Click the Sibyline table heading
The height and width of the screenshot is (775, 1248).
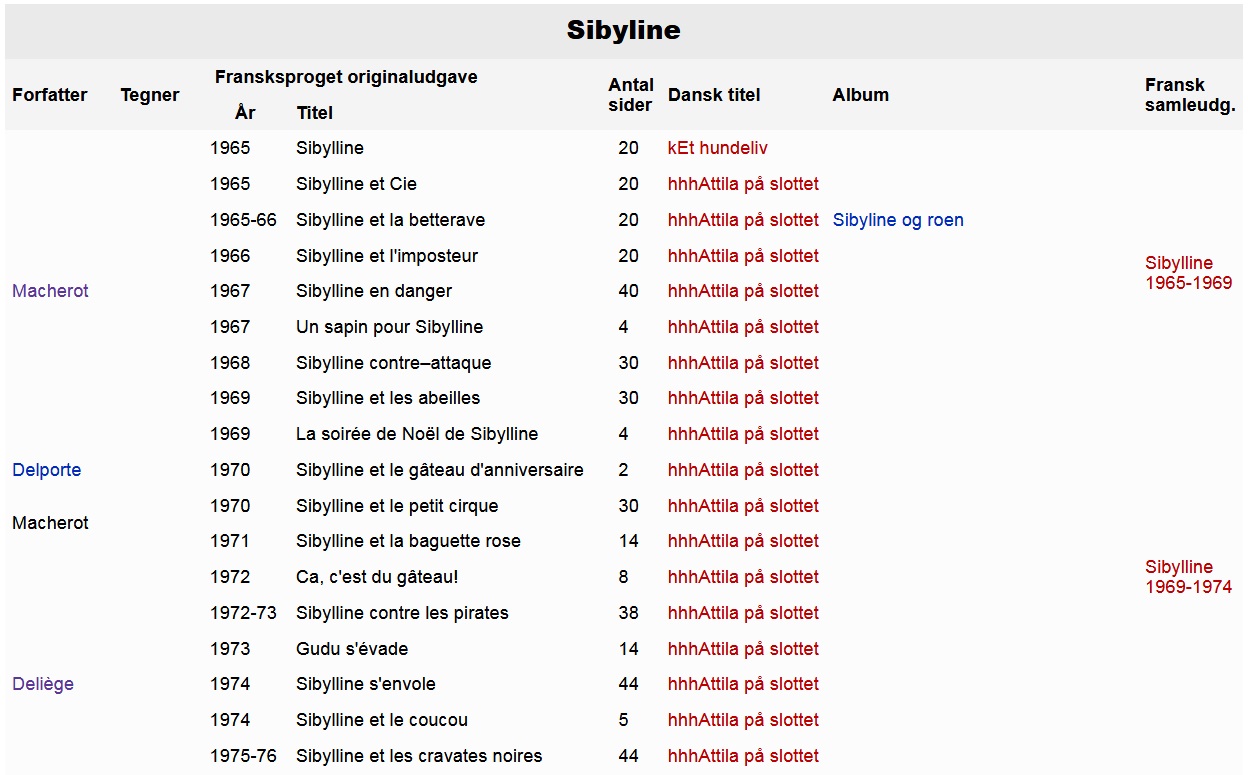tap(624, 30)
